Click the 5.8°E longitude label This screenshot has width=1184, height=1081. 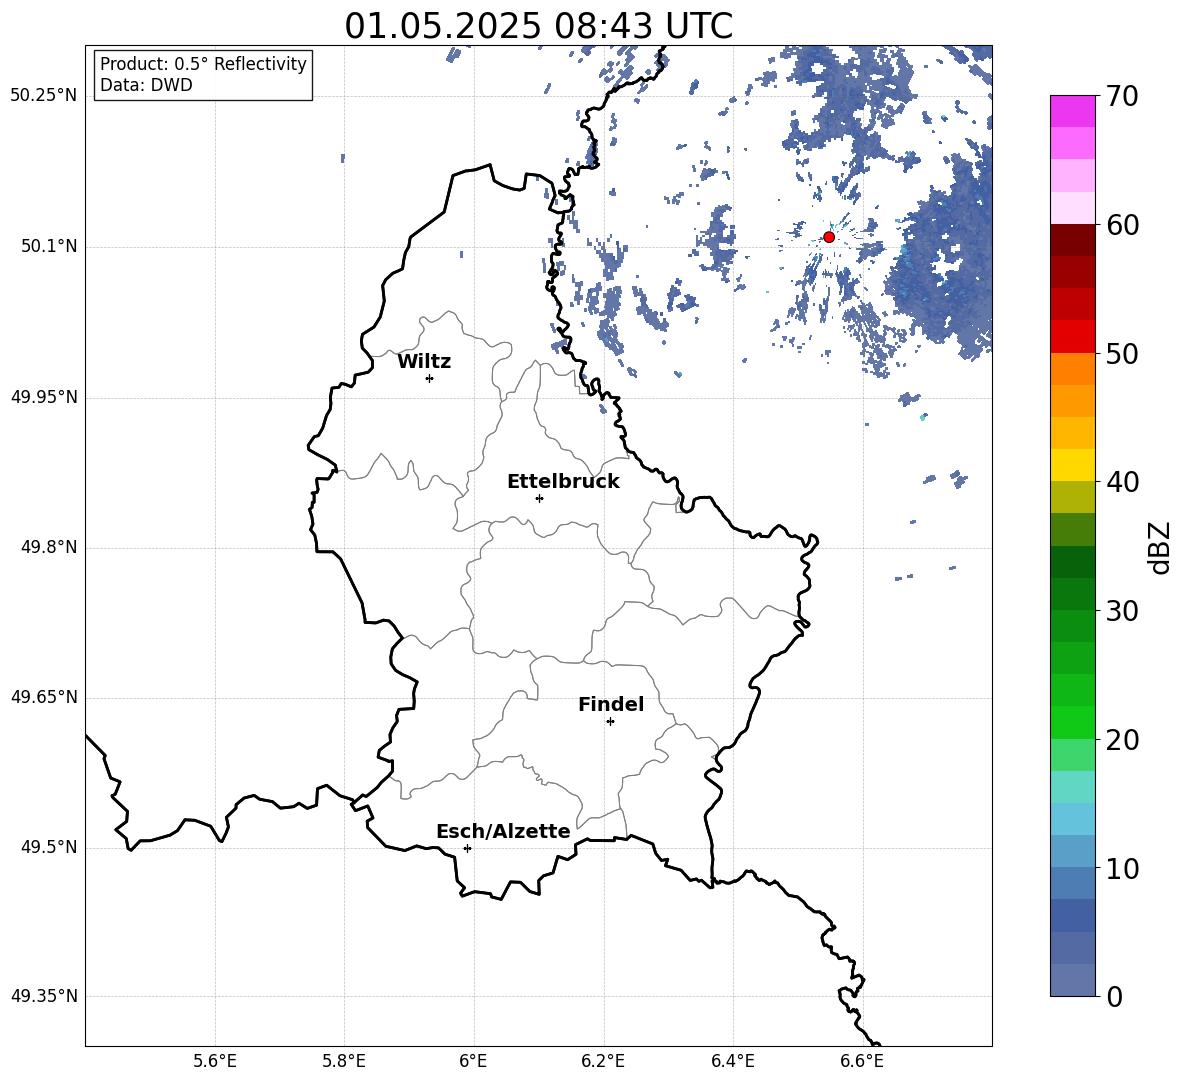(344, 1061)
